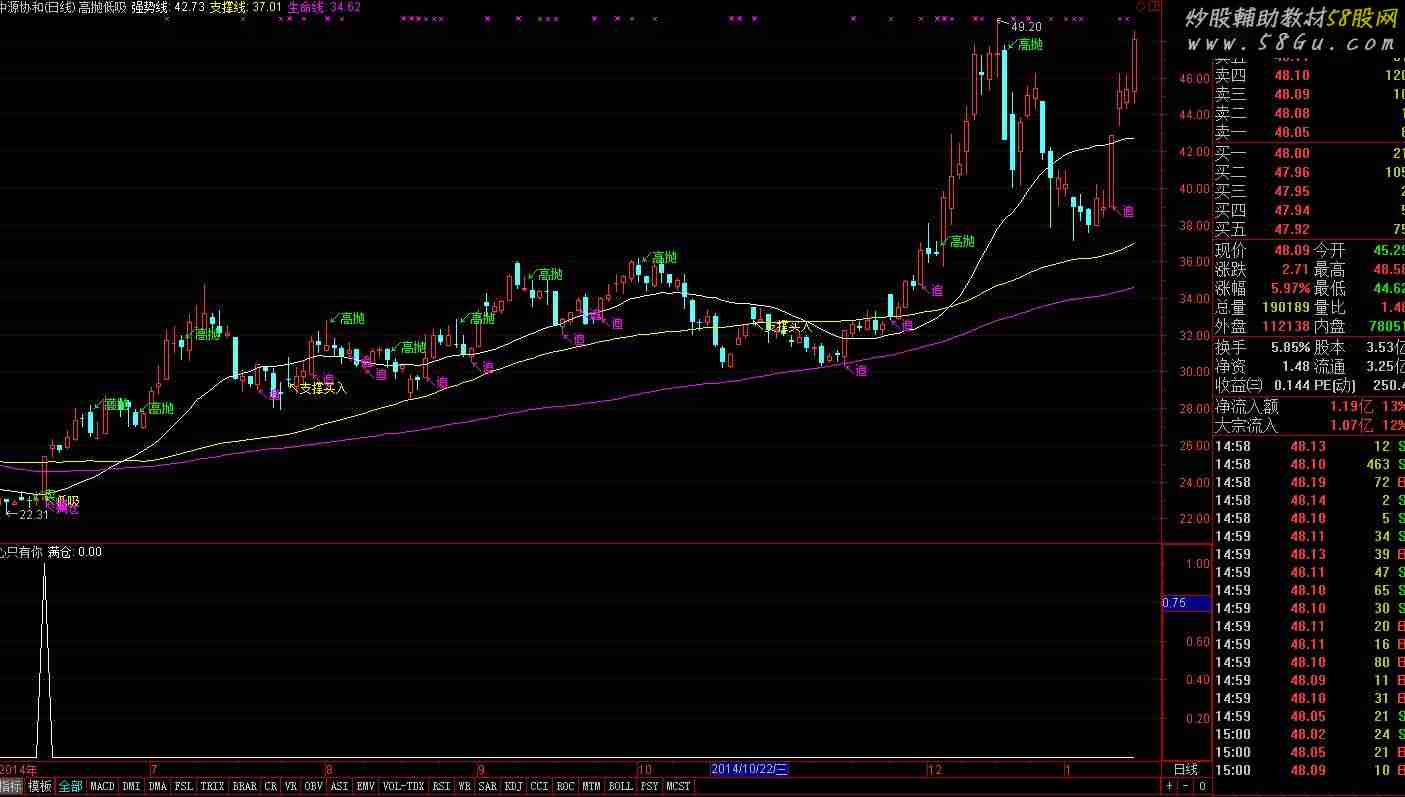Click the 支撑线 legend label
This screenshot has width=1405, height=797.
228,7
